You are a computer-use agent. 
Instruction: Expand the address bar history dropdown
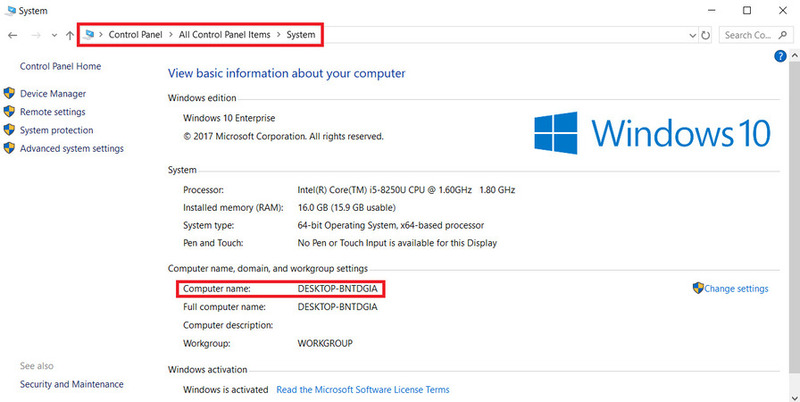pyautogui.click(x=693, y=35)
